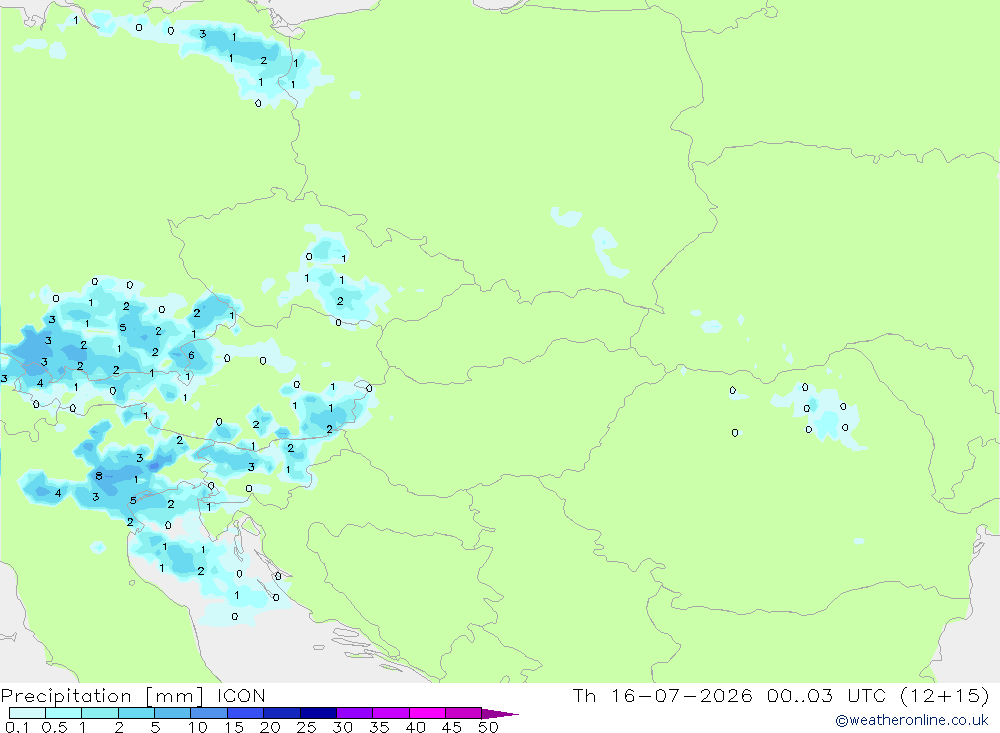Click the '20' legend scale label
This screenshot has width=1000, height=733.
pos(270,727)
